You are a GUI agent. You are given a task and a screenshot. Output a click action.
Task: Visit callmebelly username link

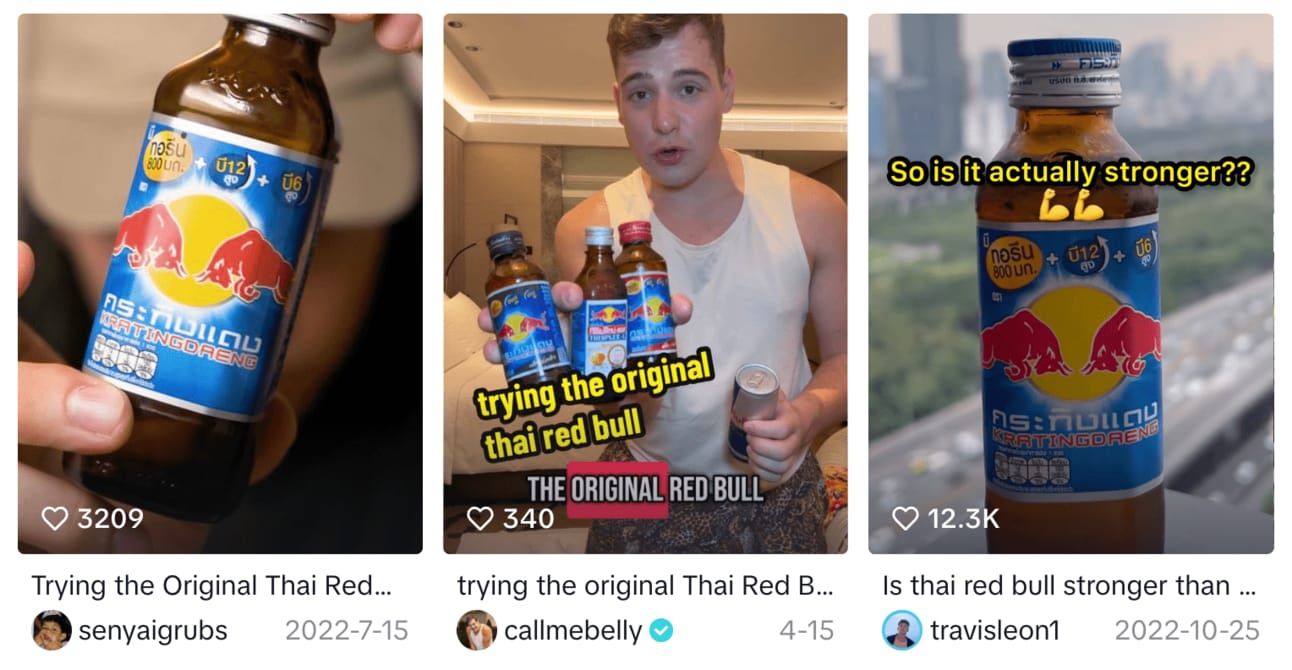point(574,631)
